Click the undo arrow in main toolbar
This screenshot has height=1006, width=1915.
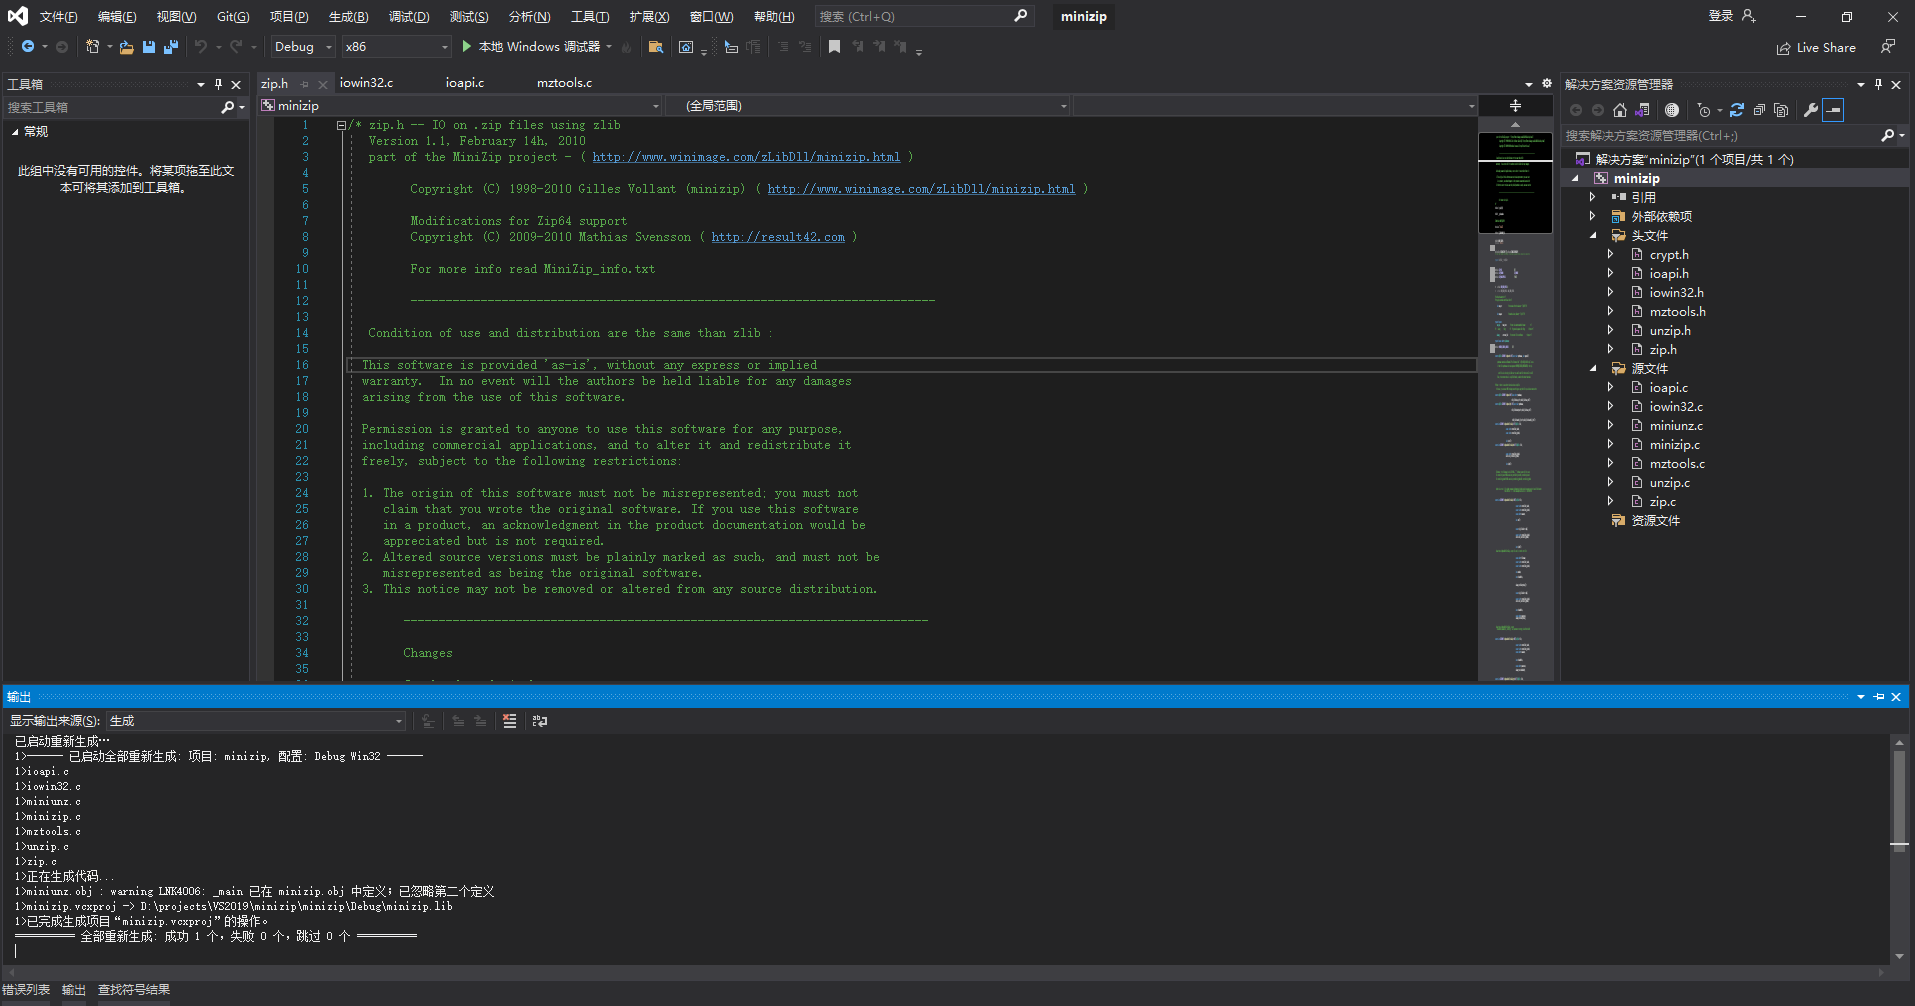[x=201, y=47]
